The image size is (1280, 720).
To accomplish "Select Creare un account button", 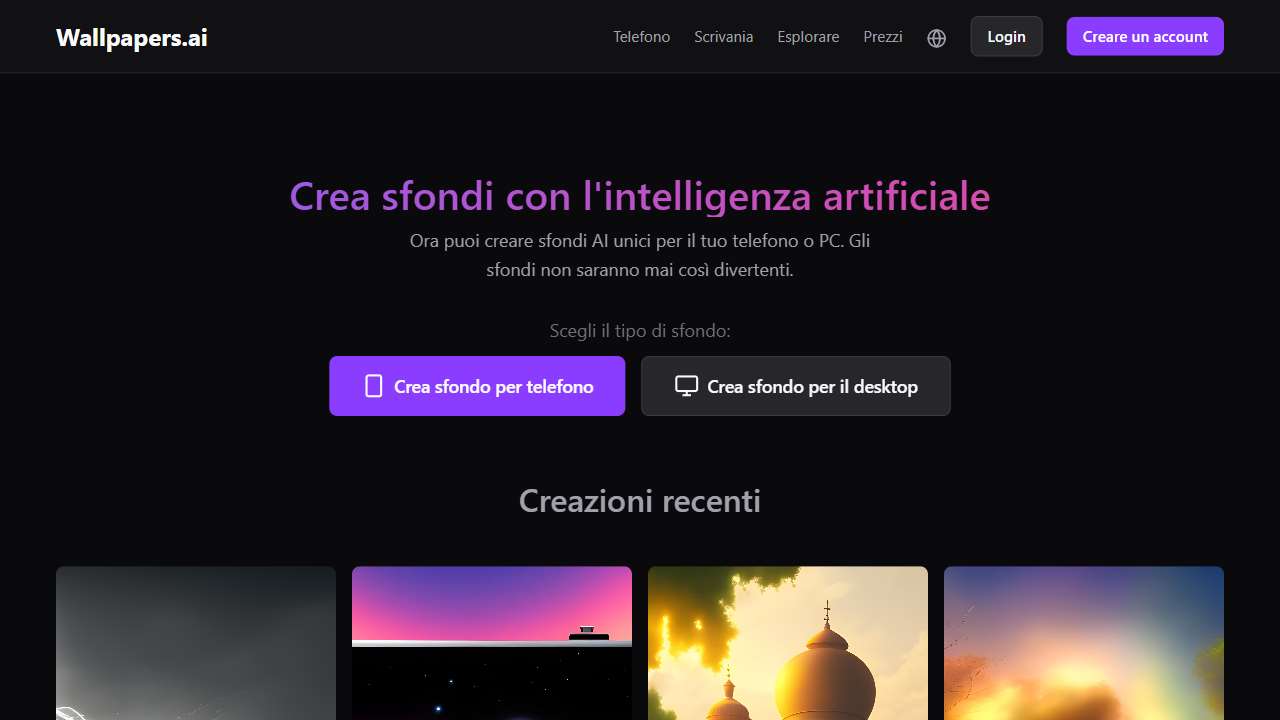I will [x=1145, y=36].
